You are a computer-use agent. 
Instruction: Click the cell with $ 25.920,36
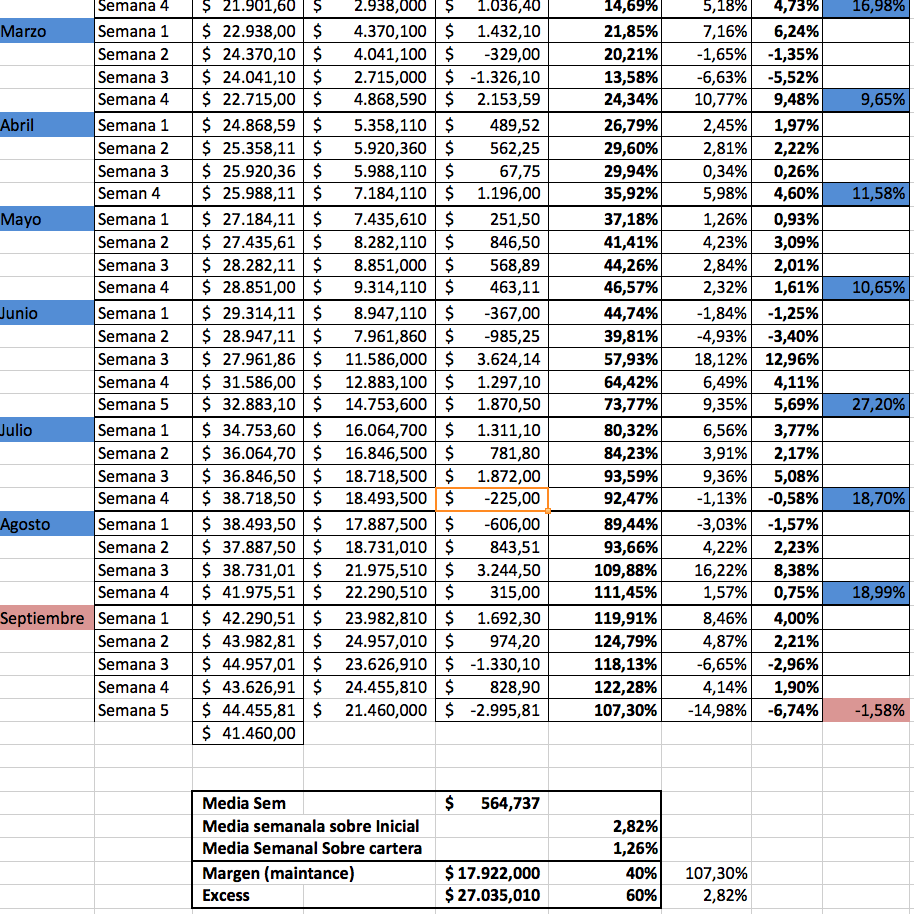(x=248, y=171)
